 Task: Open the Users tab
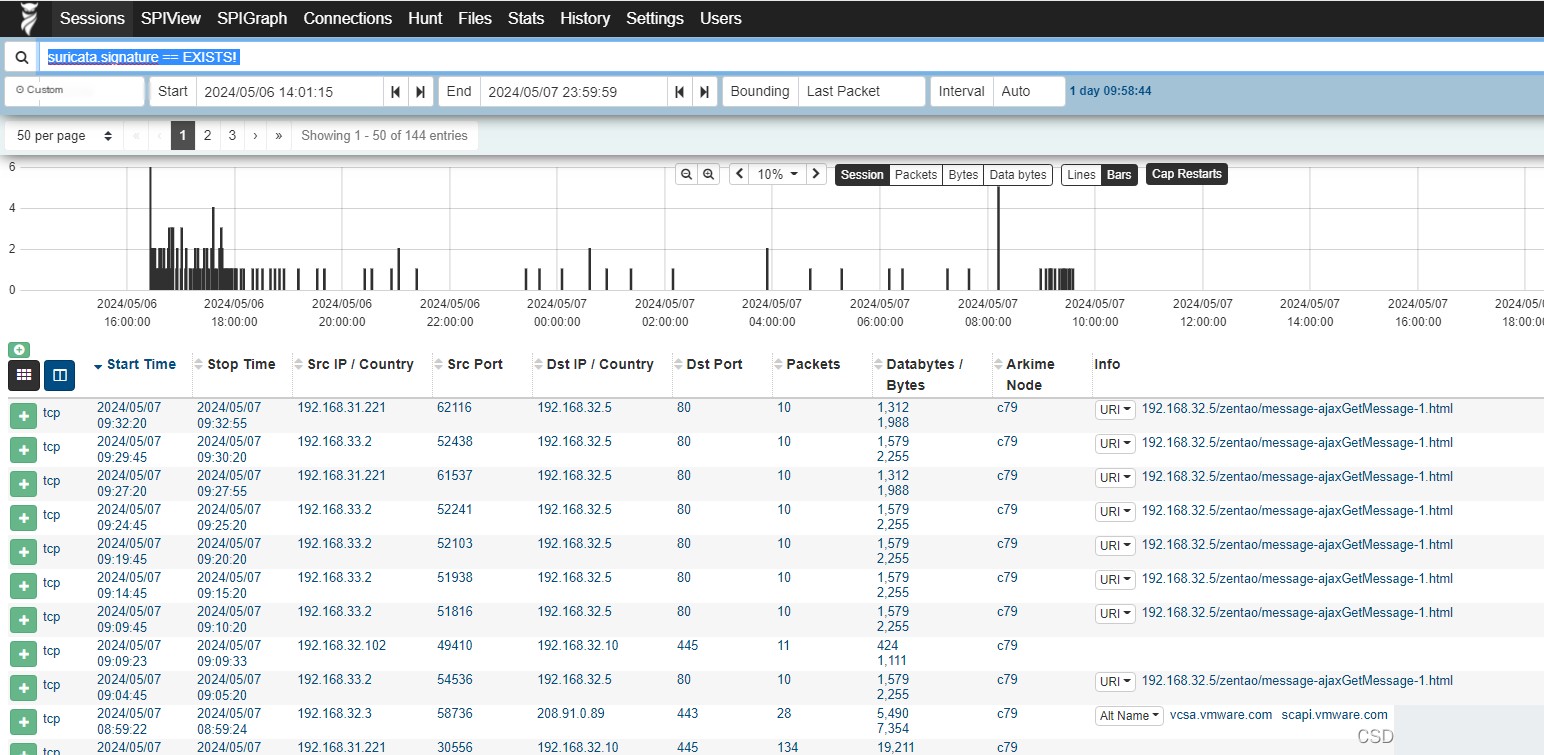(x=721, y=18)
